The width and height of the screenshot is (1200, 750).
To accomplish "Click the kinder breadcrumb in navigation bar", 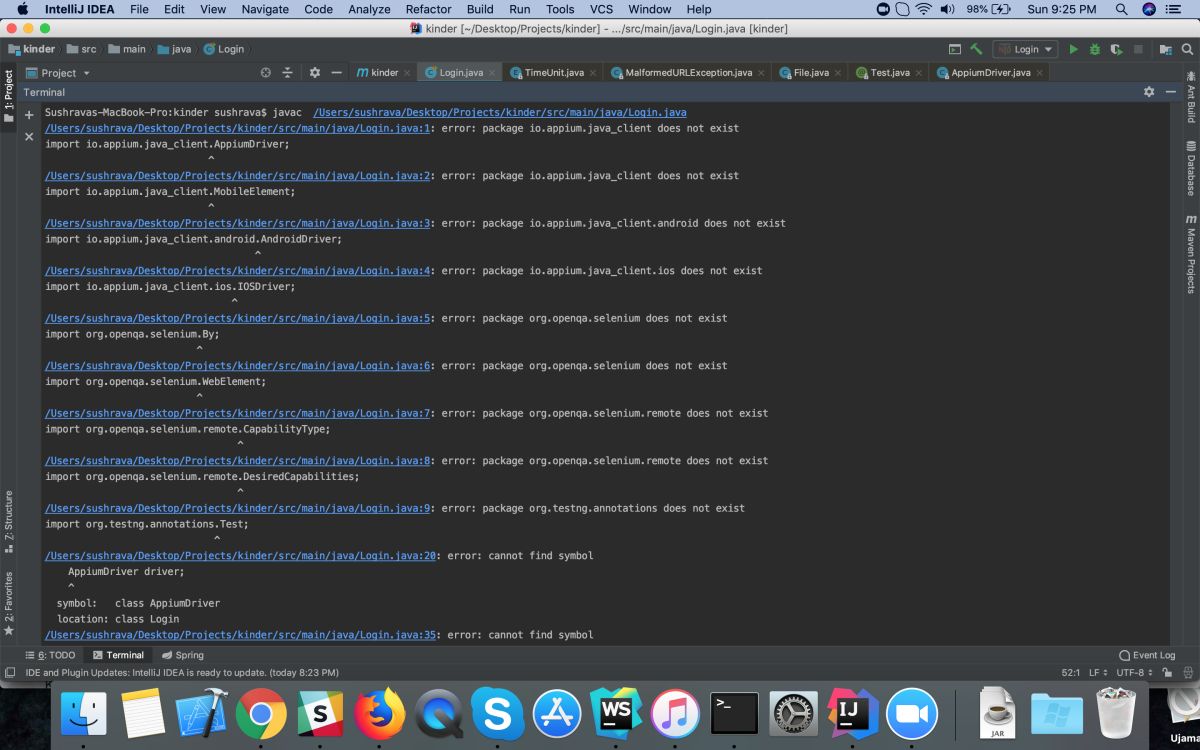I will pos(32,49).
